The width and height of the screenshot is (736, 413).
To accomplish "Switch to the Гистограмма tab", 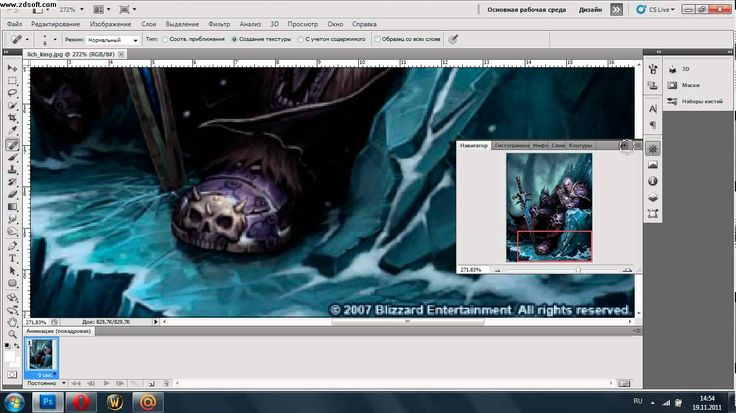I will point(512,145).
